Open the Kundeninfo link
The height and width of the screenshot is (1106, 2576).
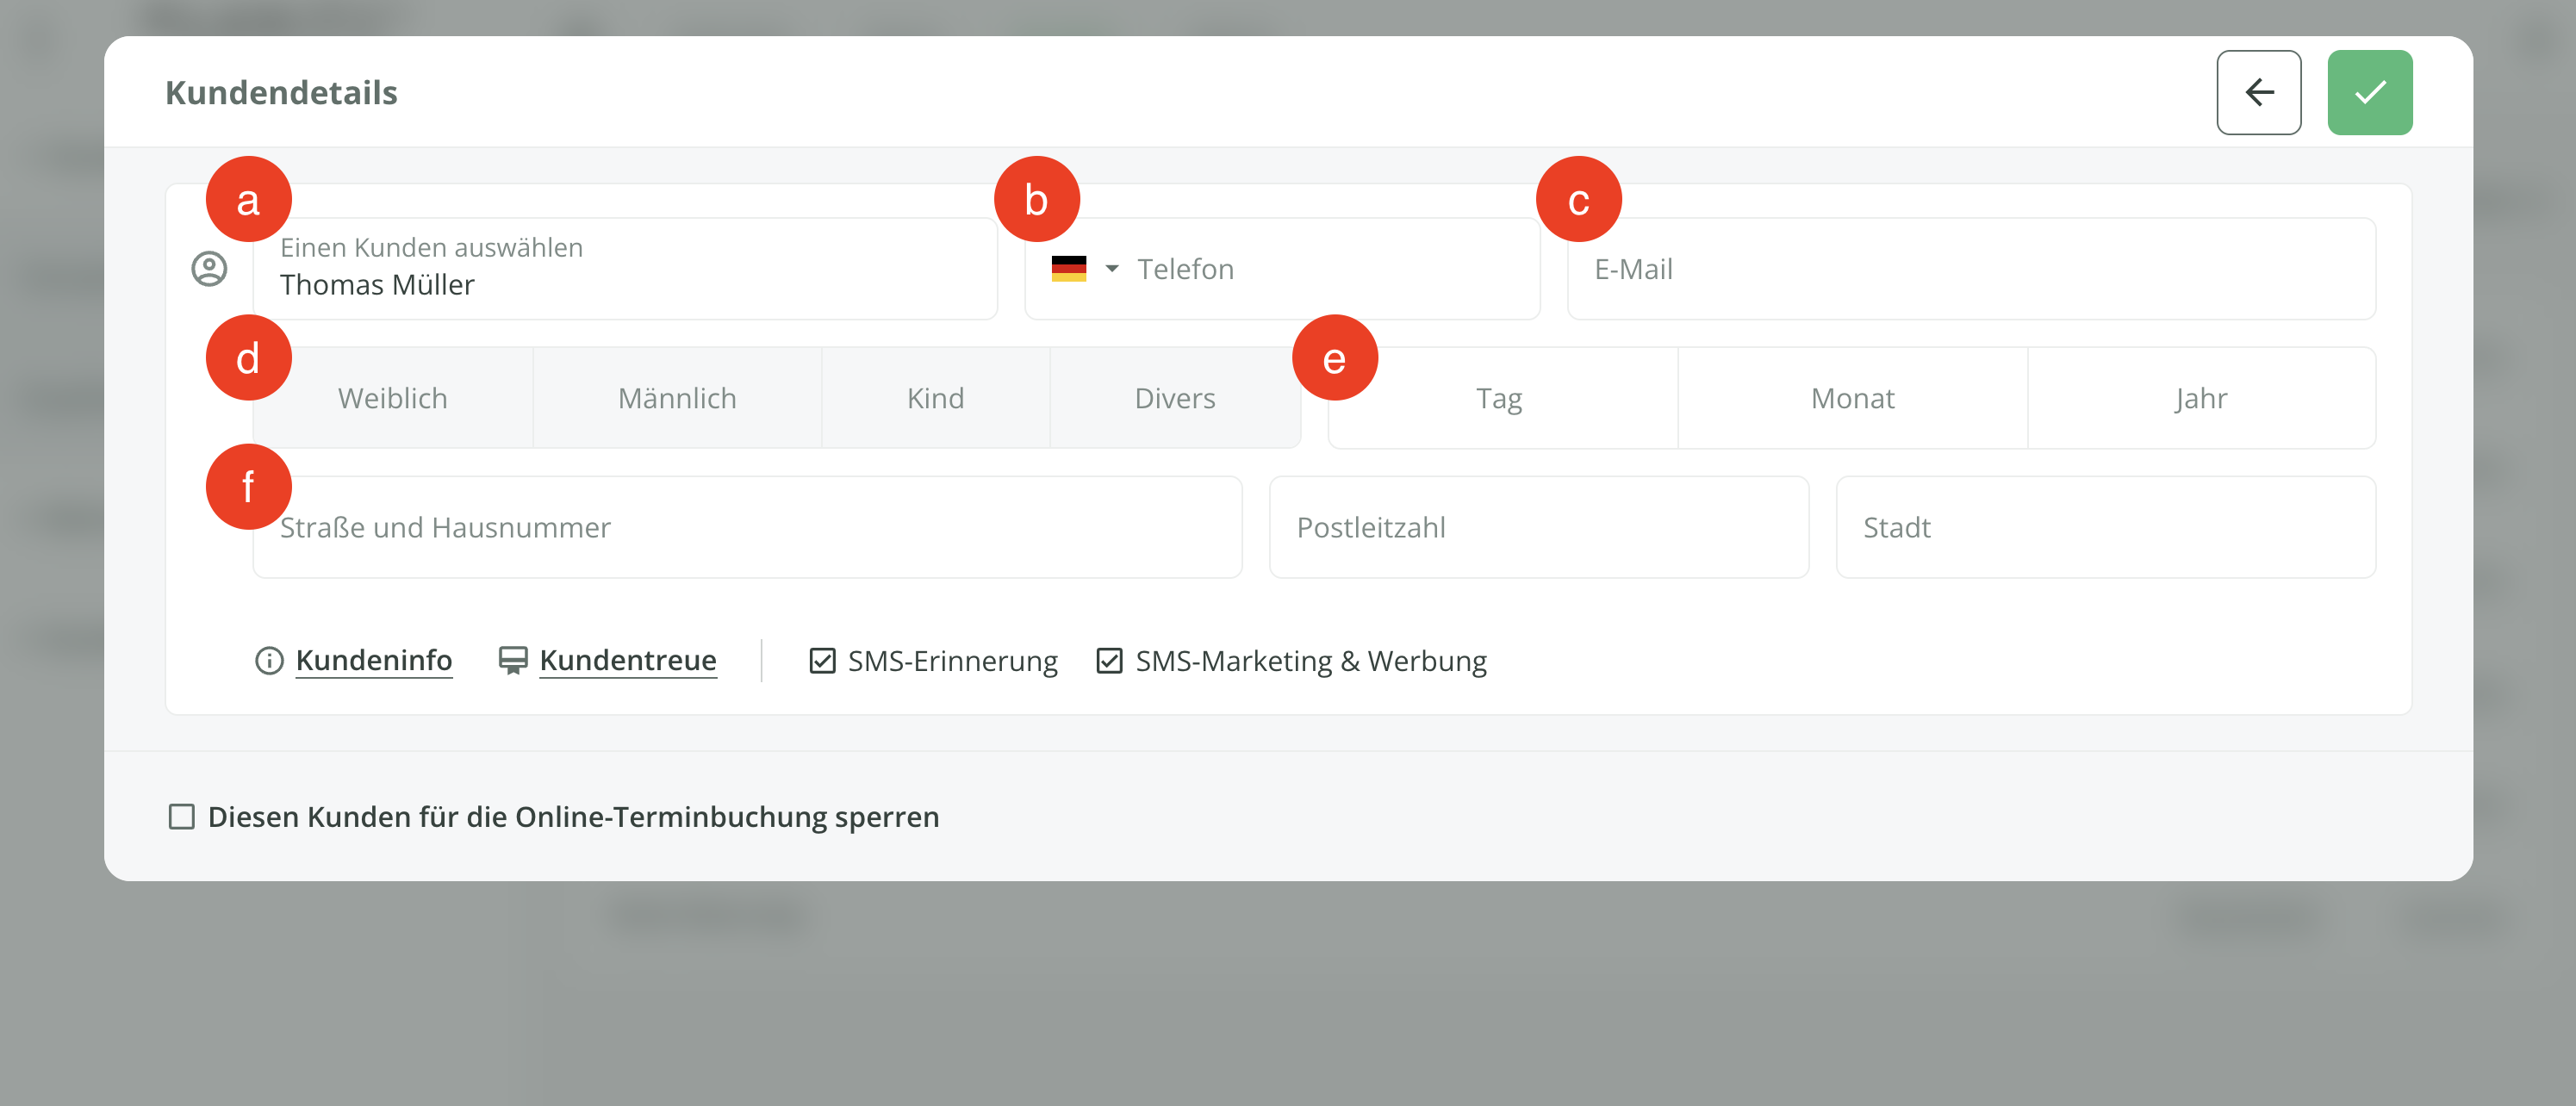374,661
